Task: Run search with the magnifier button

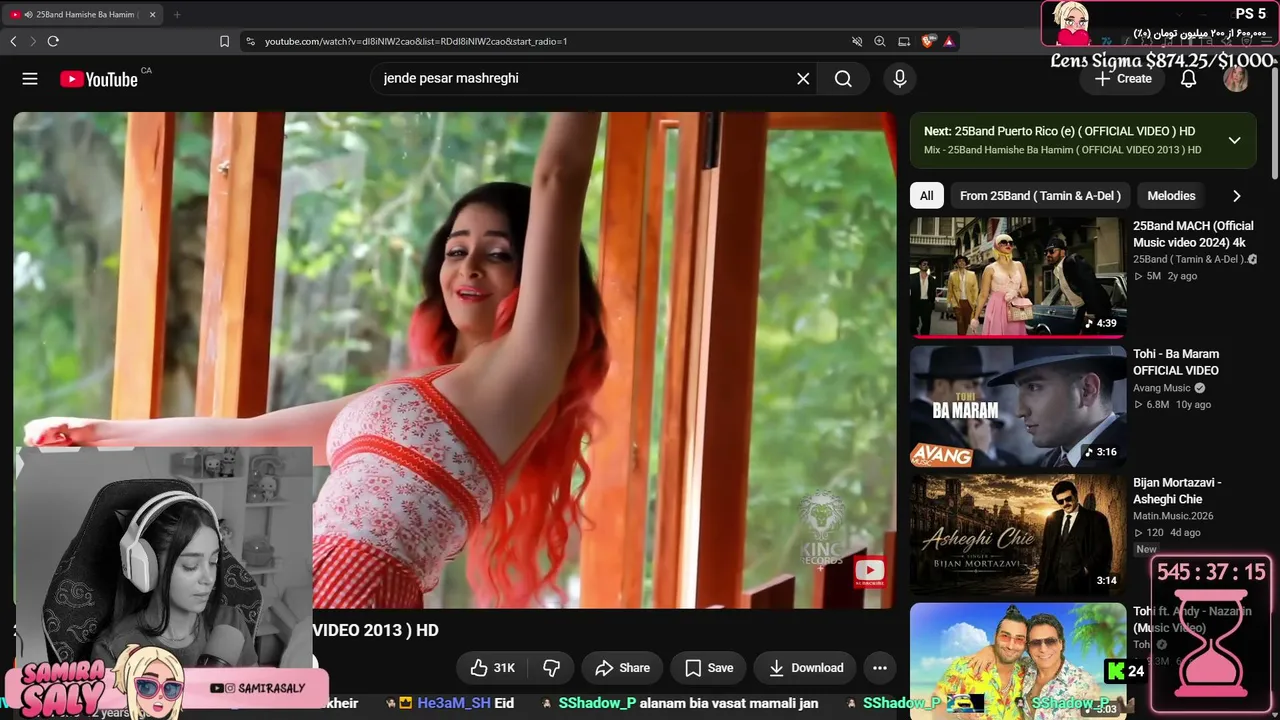Action: pos(843,79)
